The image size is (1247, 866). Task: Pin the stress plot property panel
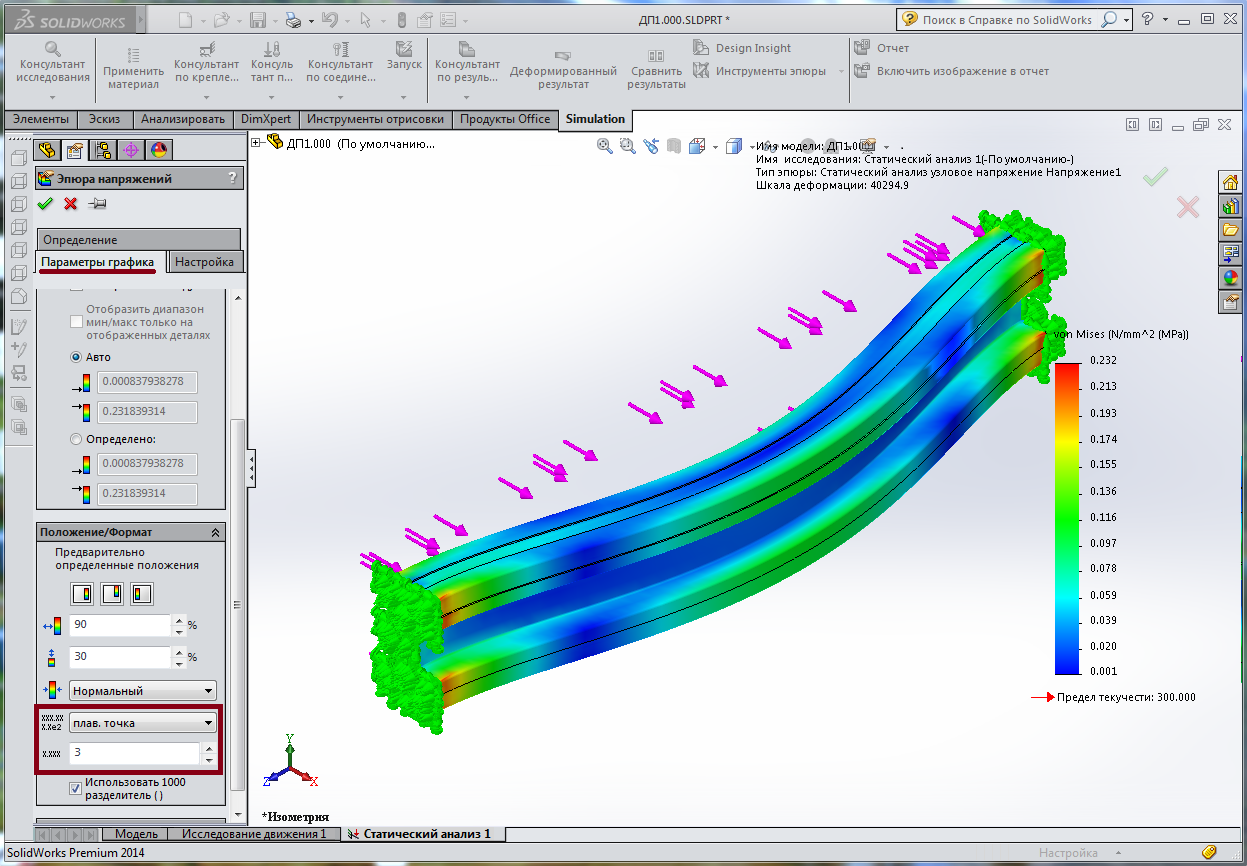pyautogui.click(x=97, y=204)
